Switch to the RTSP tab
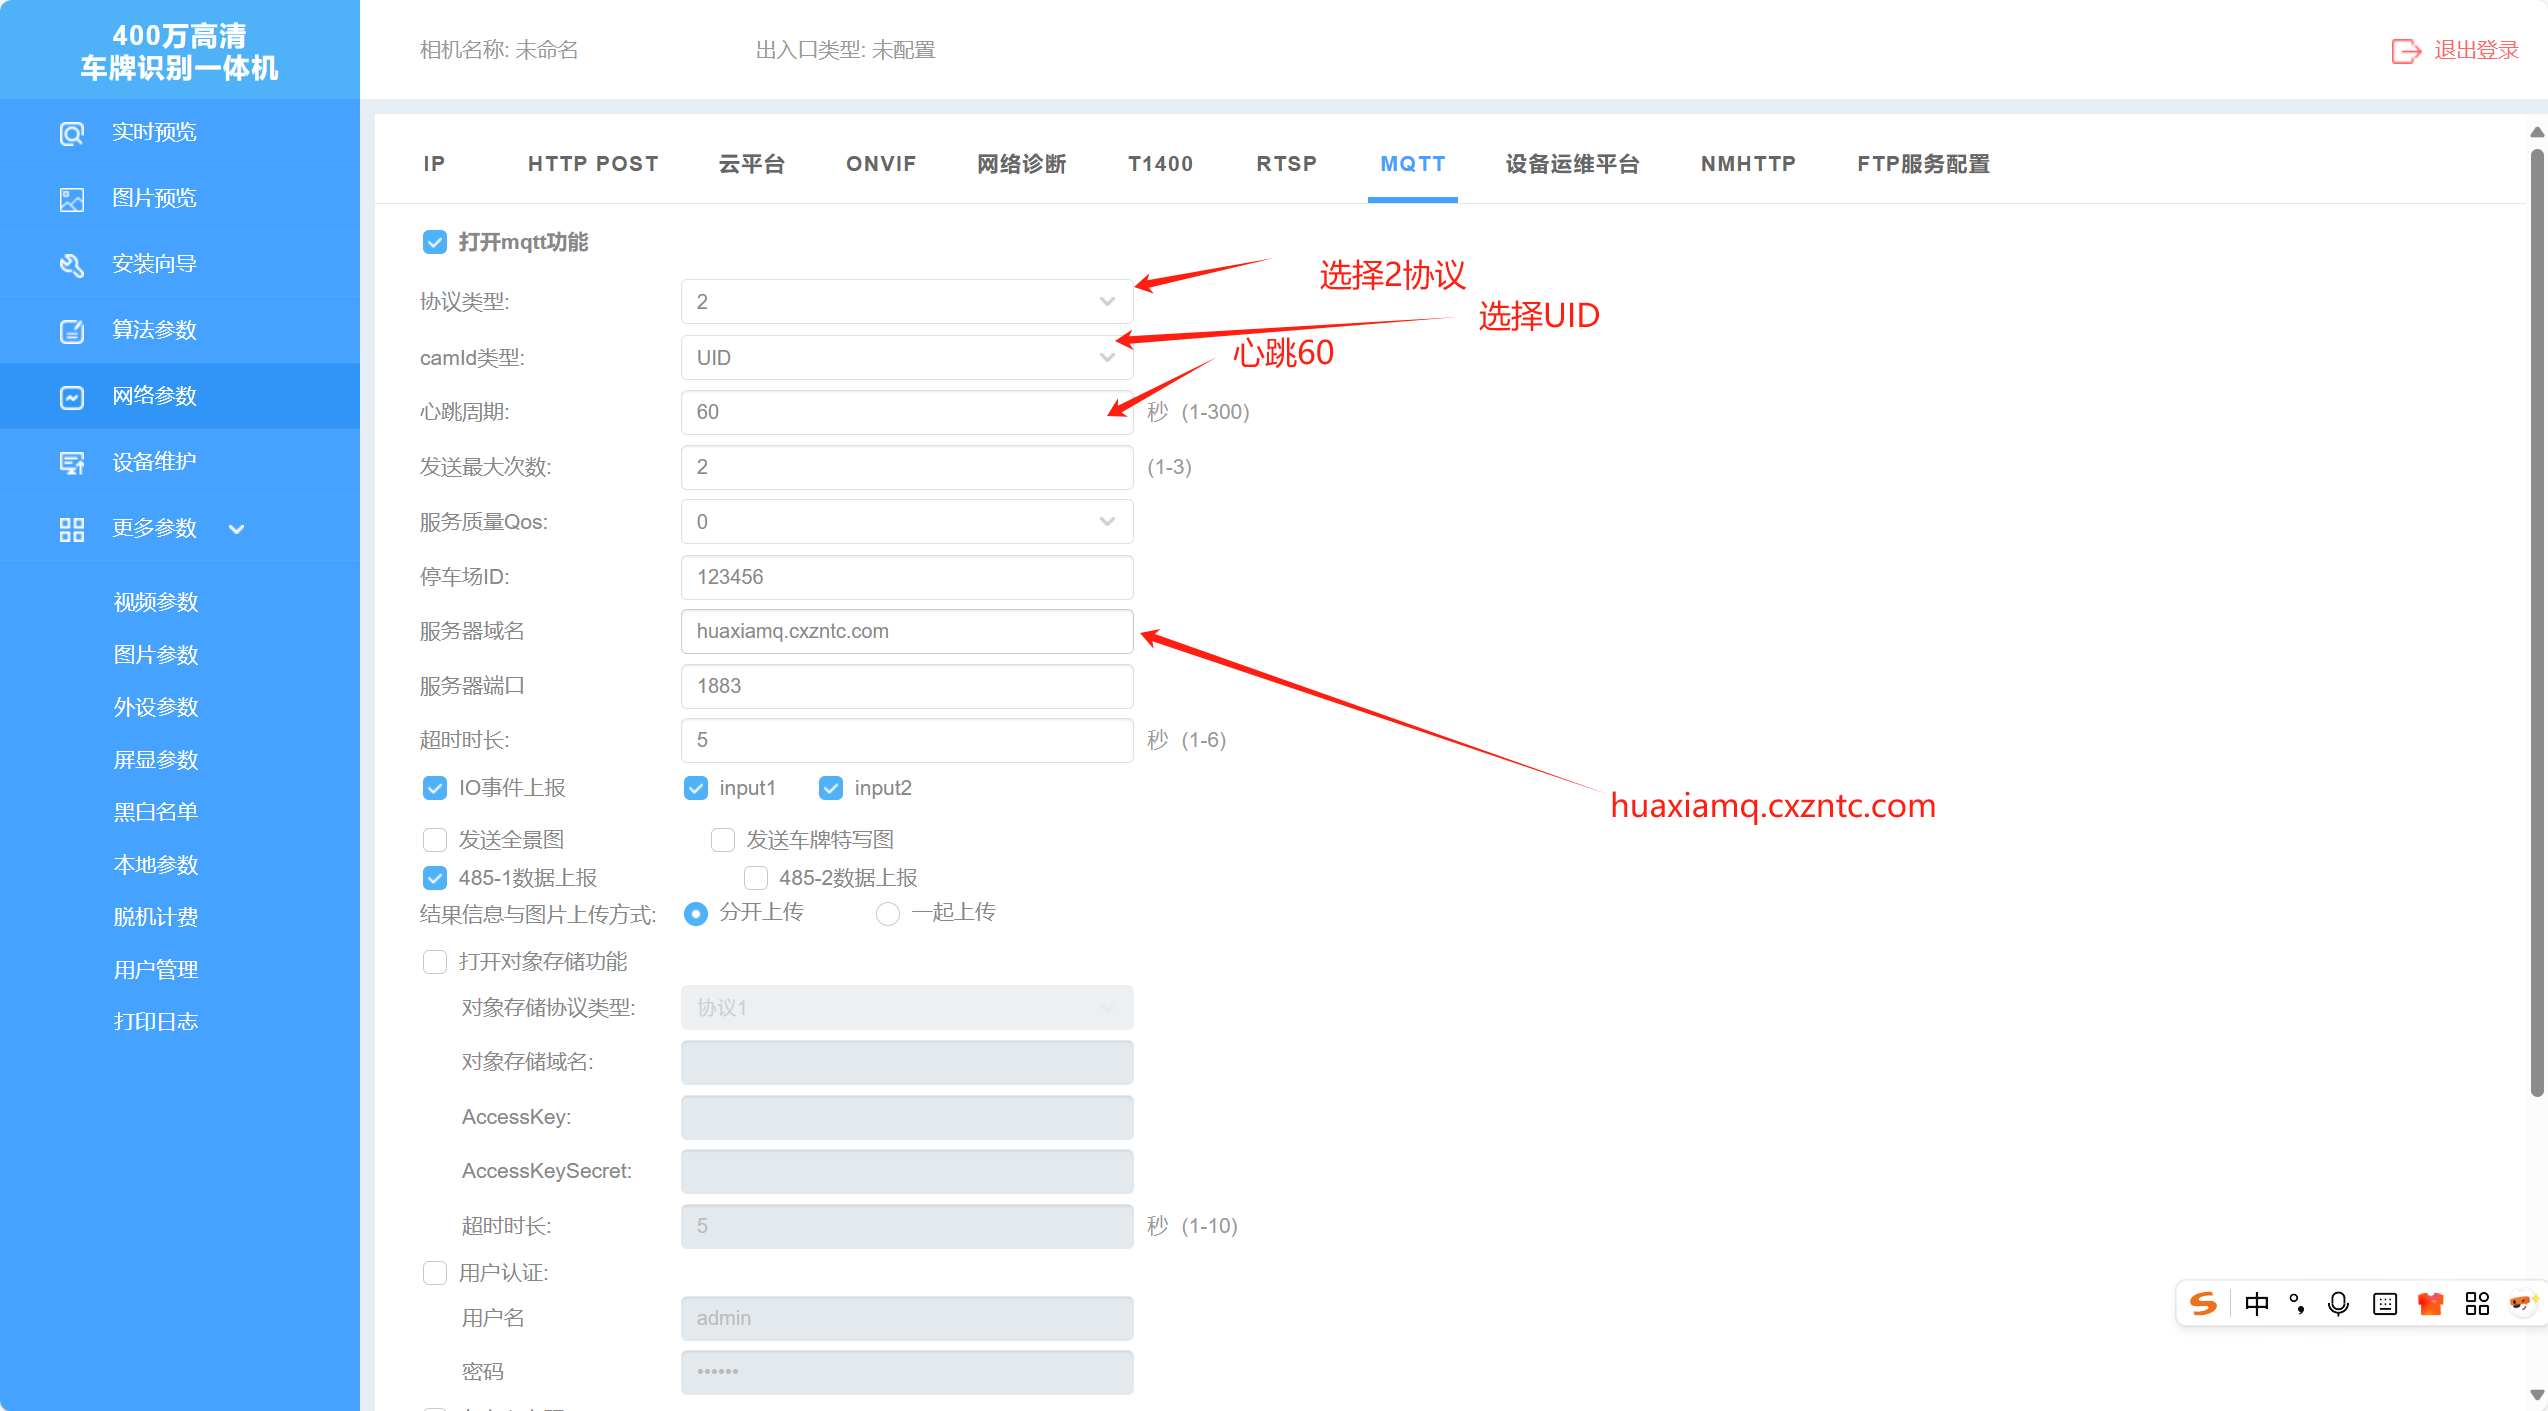Screen dimensions: 2548x1411 [x=1286, y=164]
